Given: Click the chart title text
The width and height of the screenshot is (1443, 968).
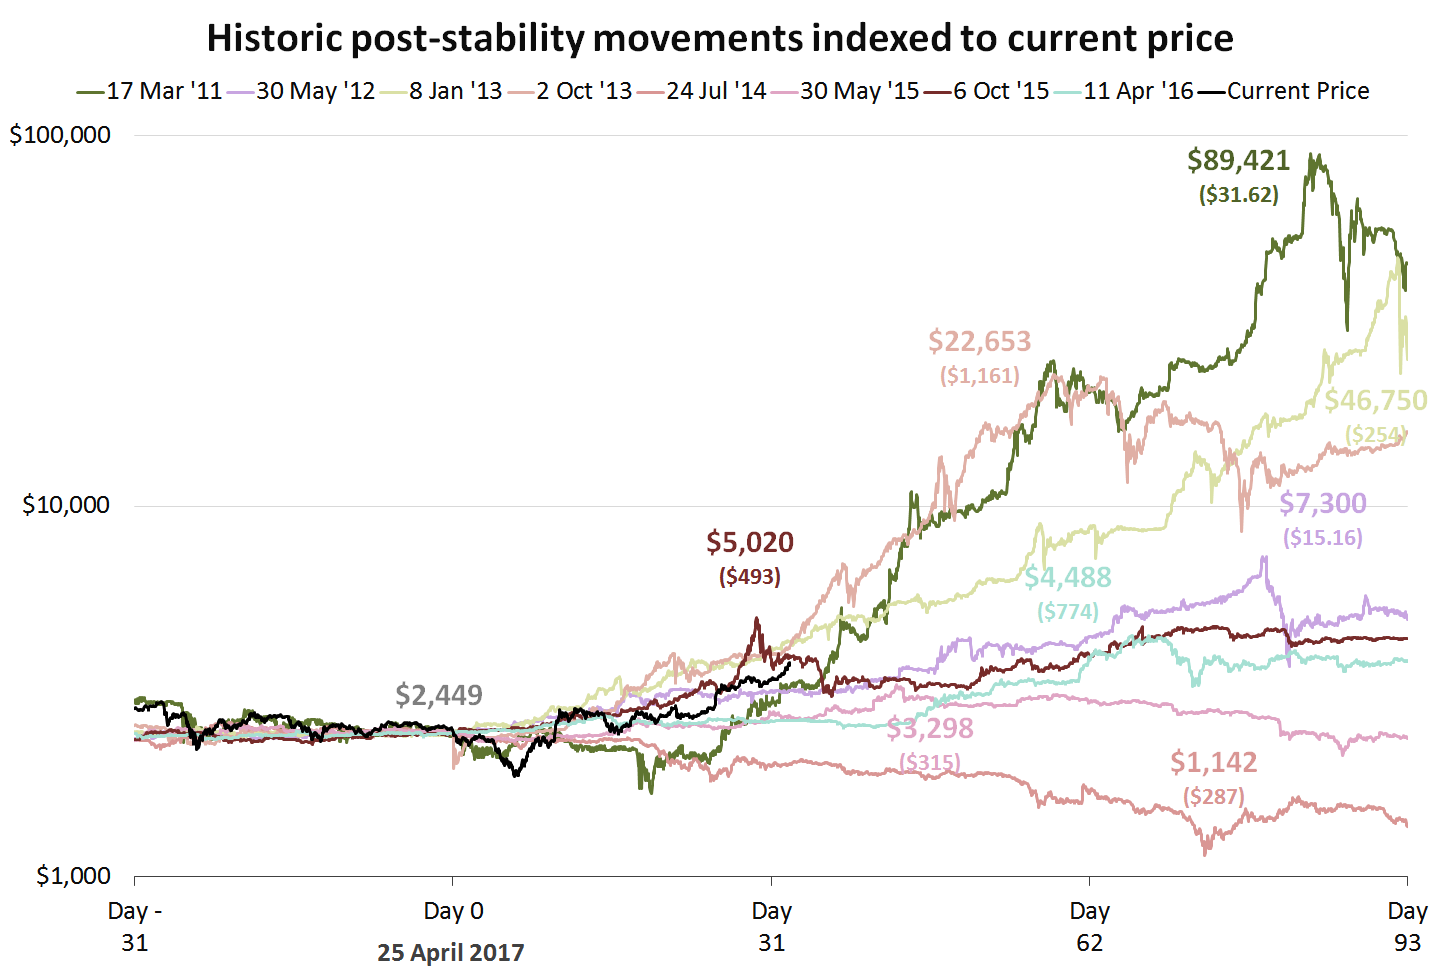Looking at the screenshot, I should point(720,38).
